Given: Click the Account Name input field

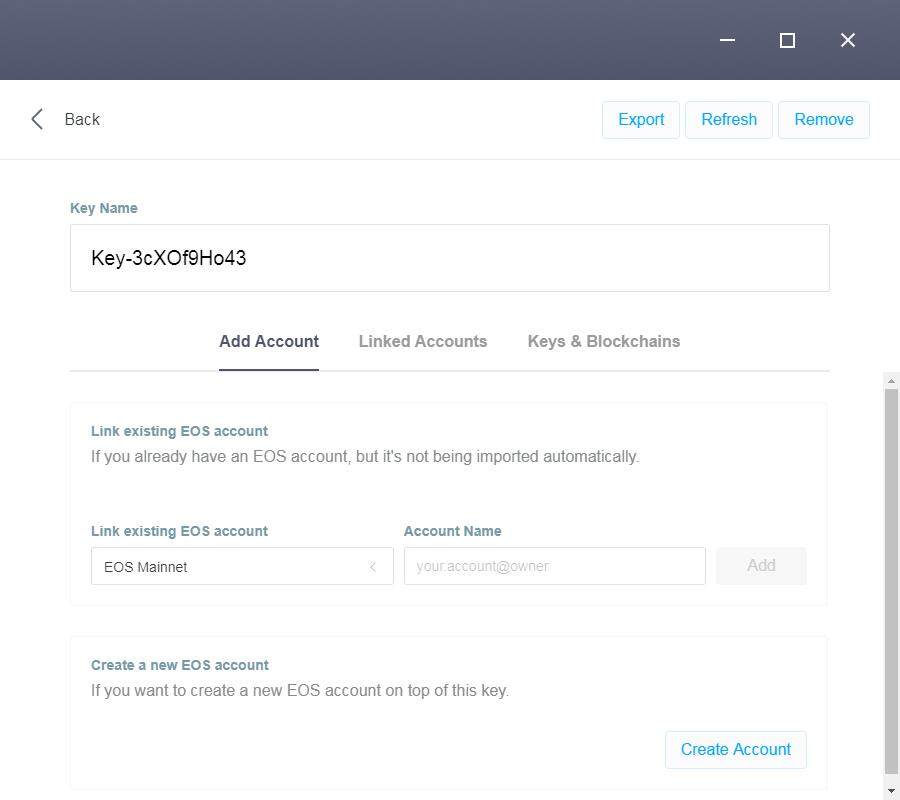Looking at the screenshot, I should pos(554,566).
